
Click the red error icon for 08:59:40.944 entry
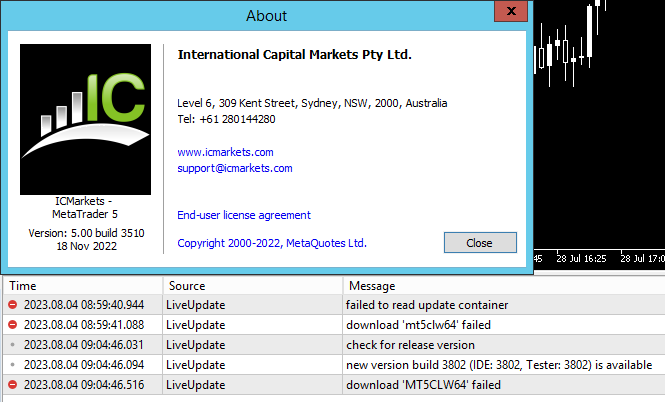(13, 304)
